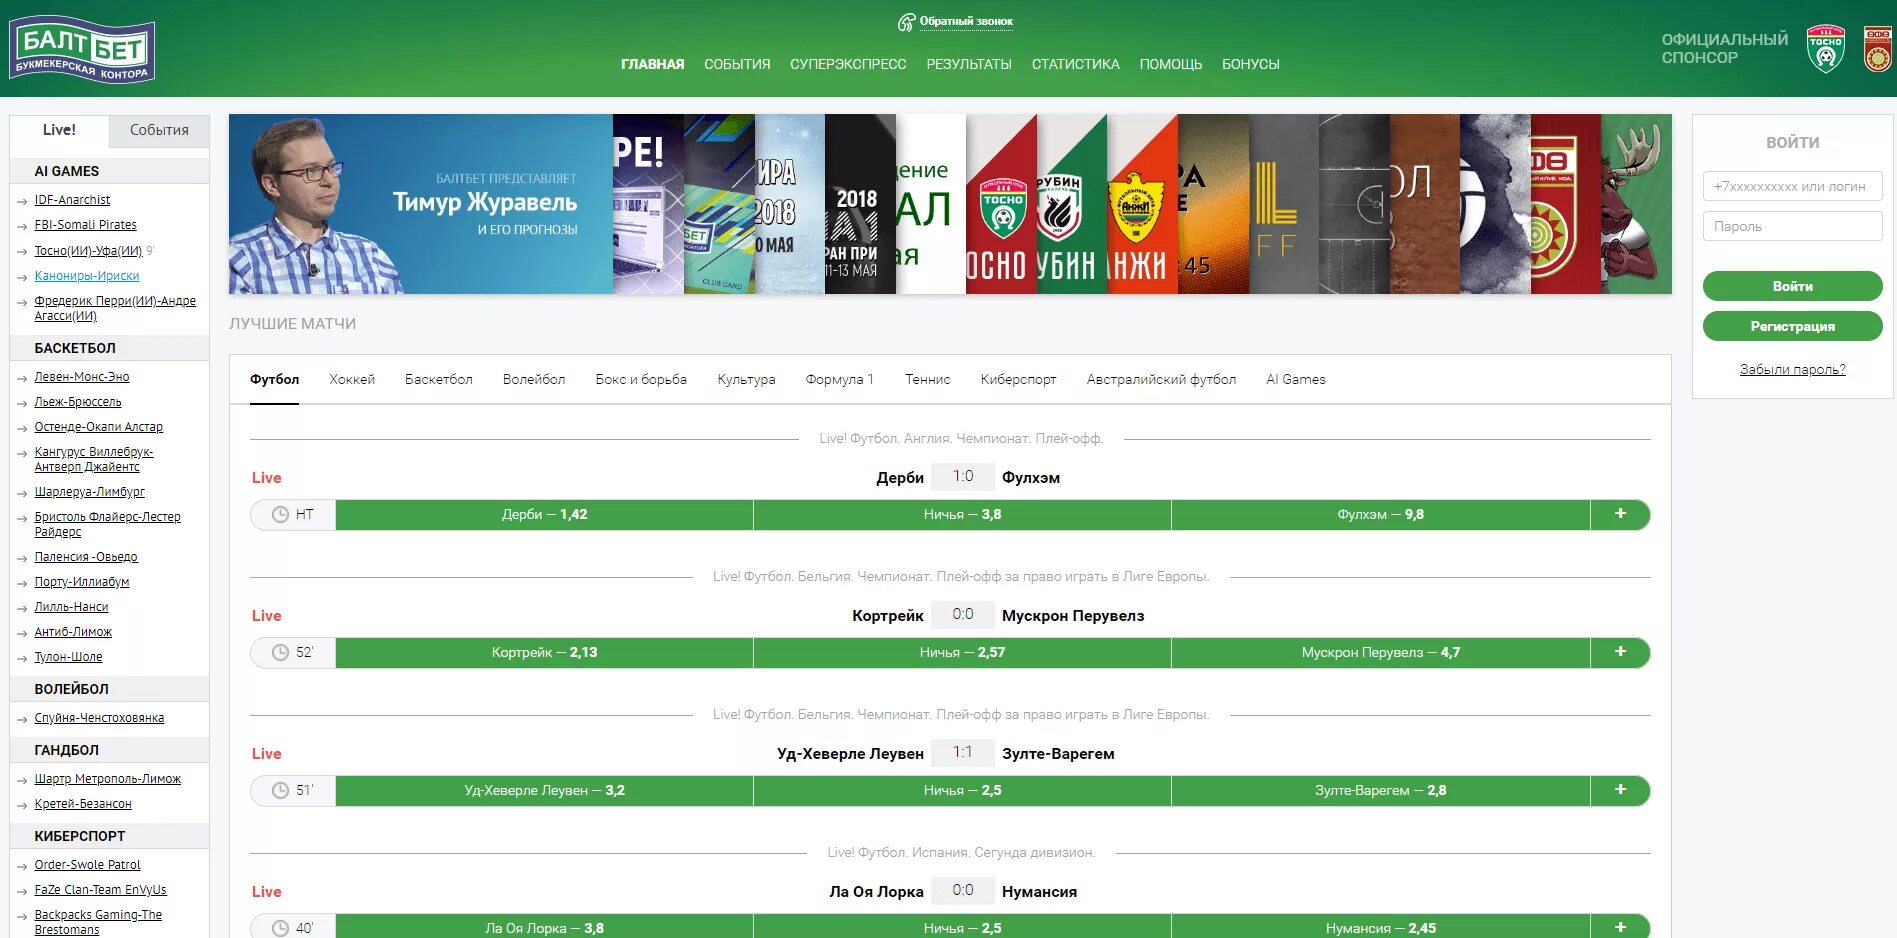
Task: Open the Левен-Монс-Эно basketball link
Action: point(82,377)
